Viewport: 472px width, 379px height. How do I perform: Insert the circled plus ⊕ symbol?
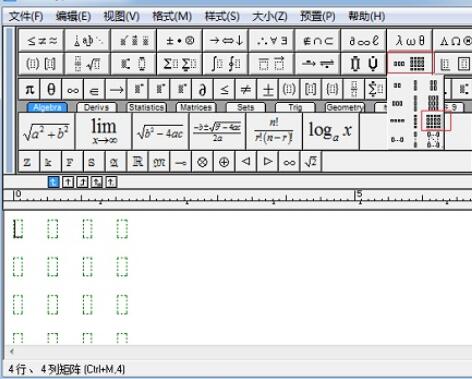[224, 162]
